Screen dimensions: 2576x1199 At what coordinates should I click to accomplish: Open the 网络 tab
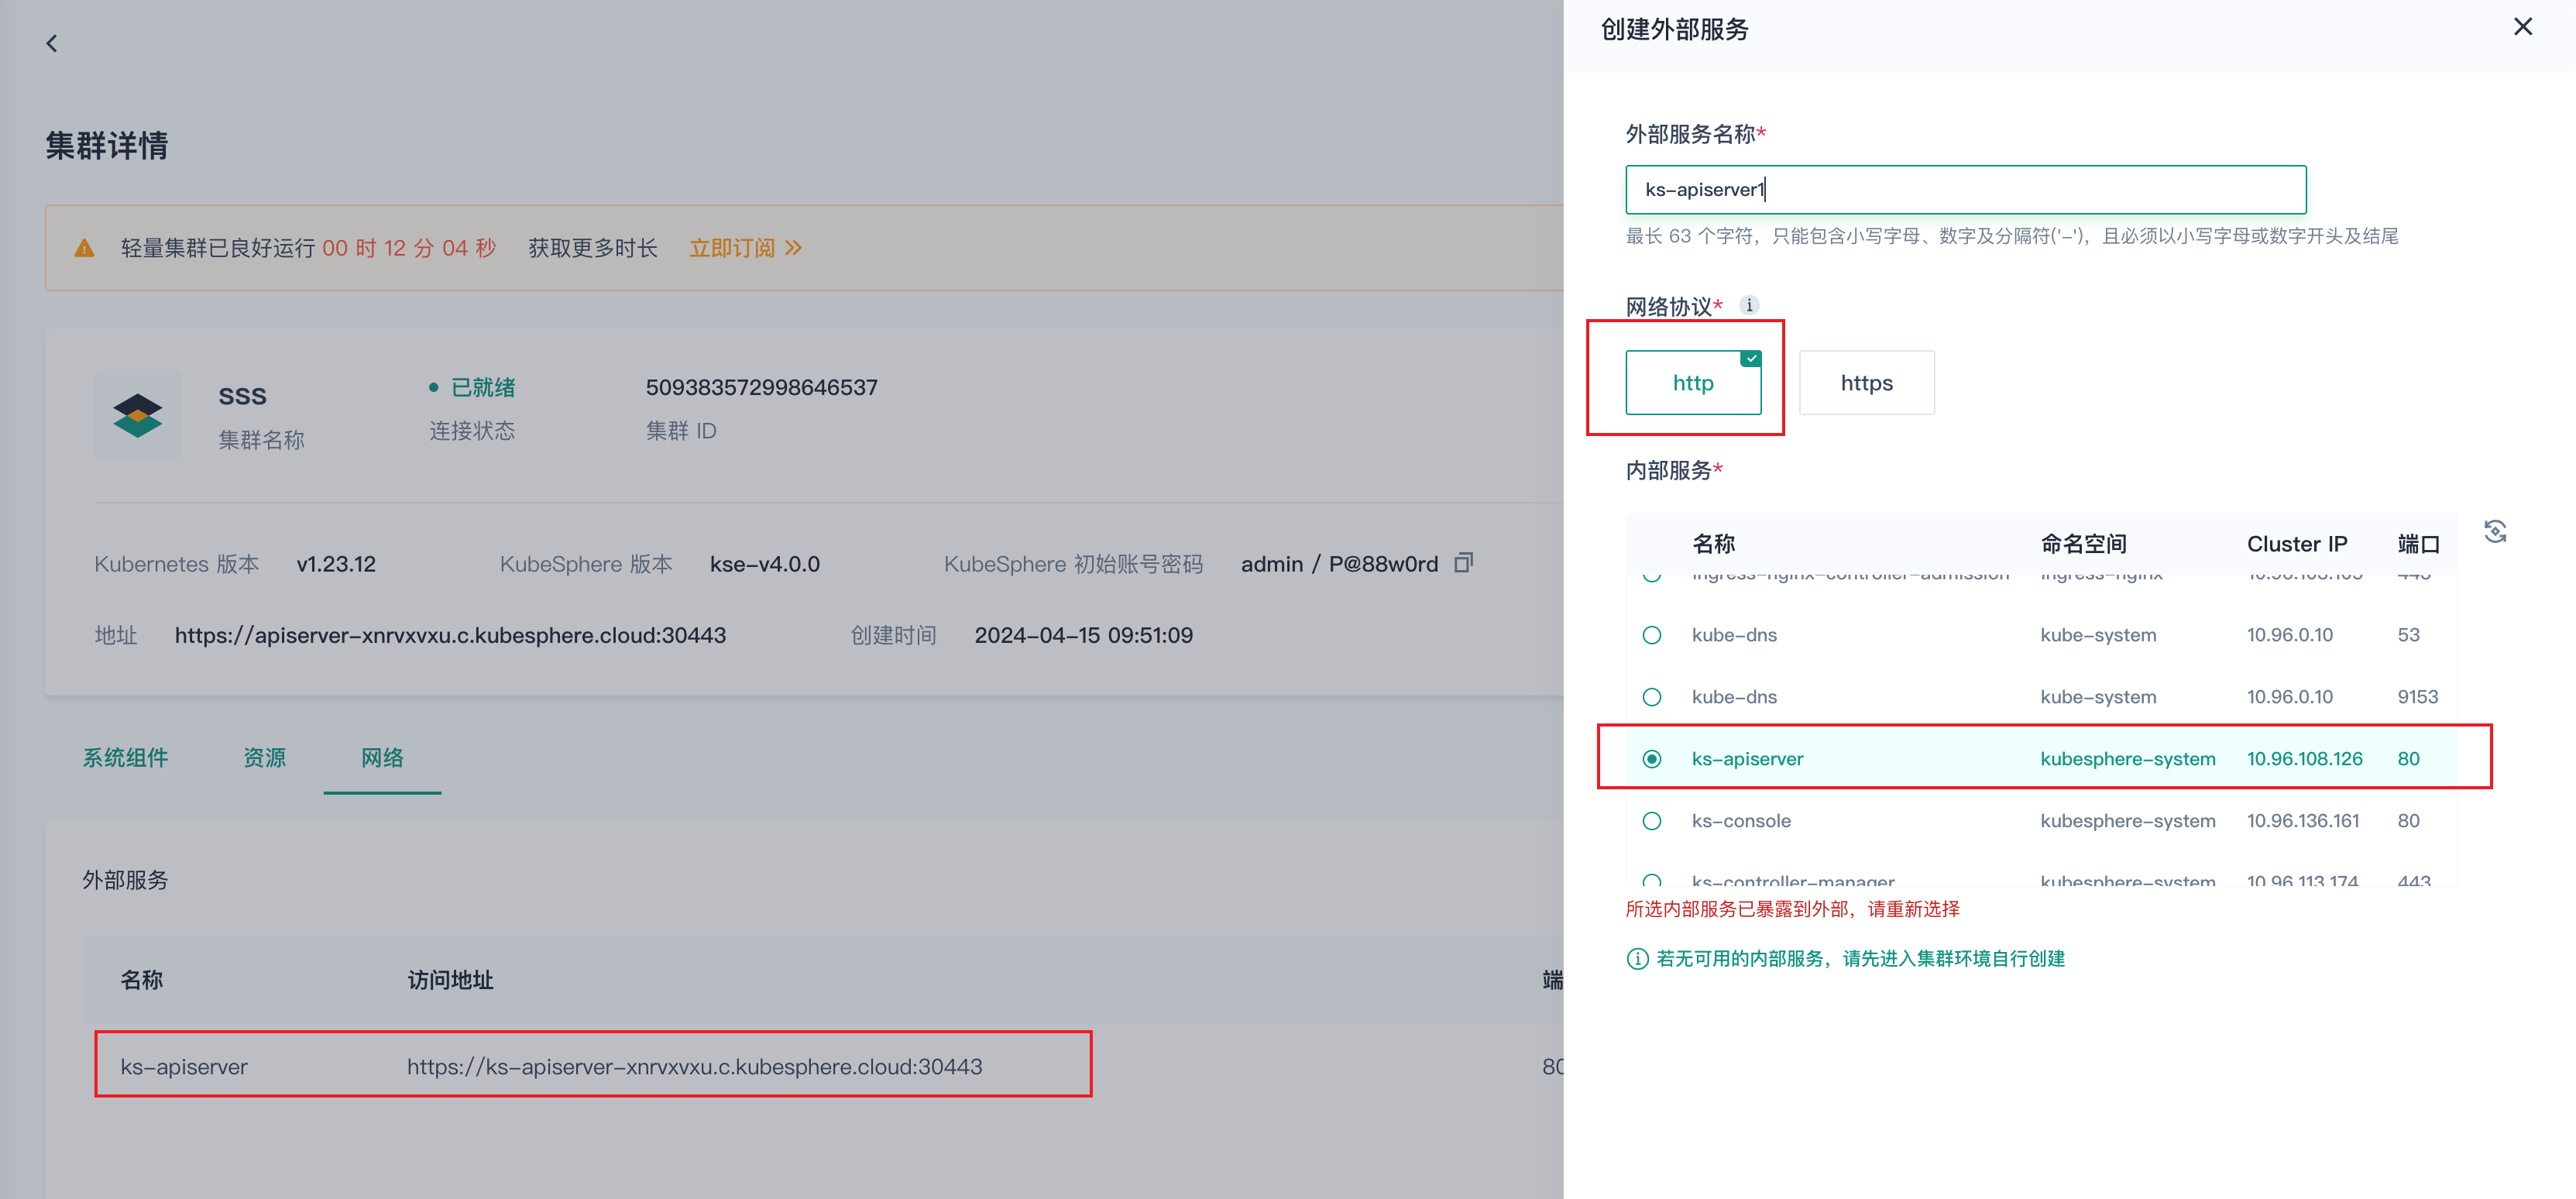tap(382, 758)
